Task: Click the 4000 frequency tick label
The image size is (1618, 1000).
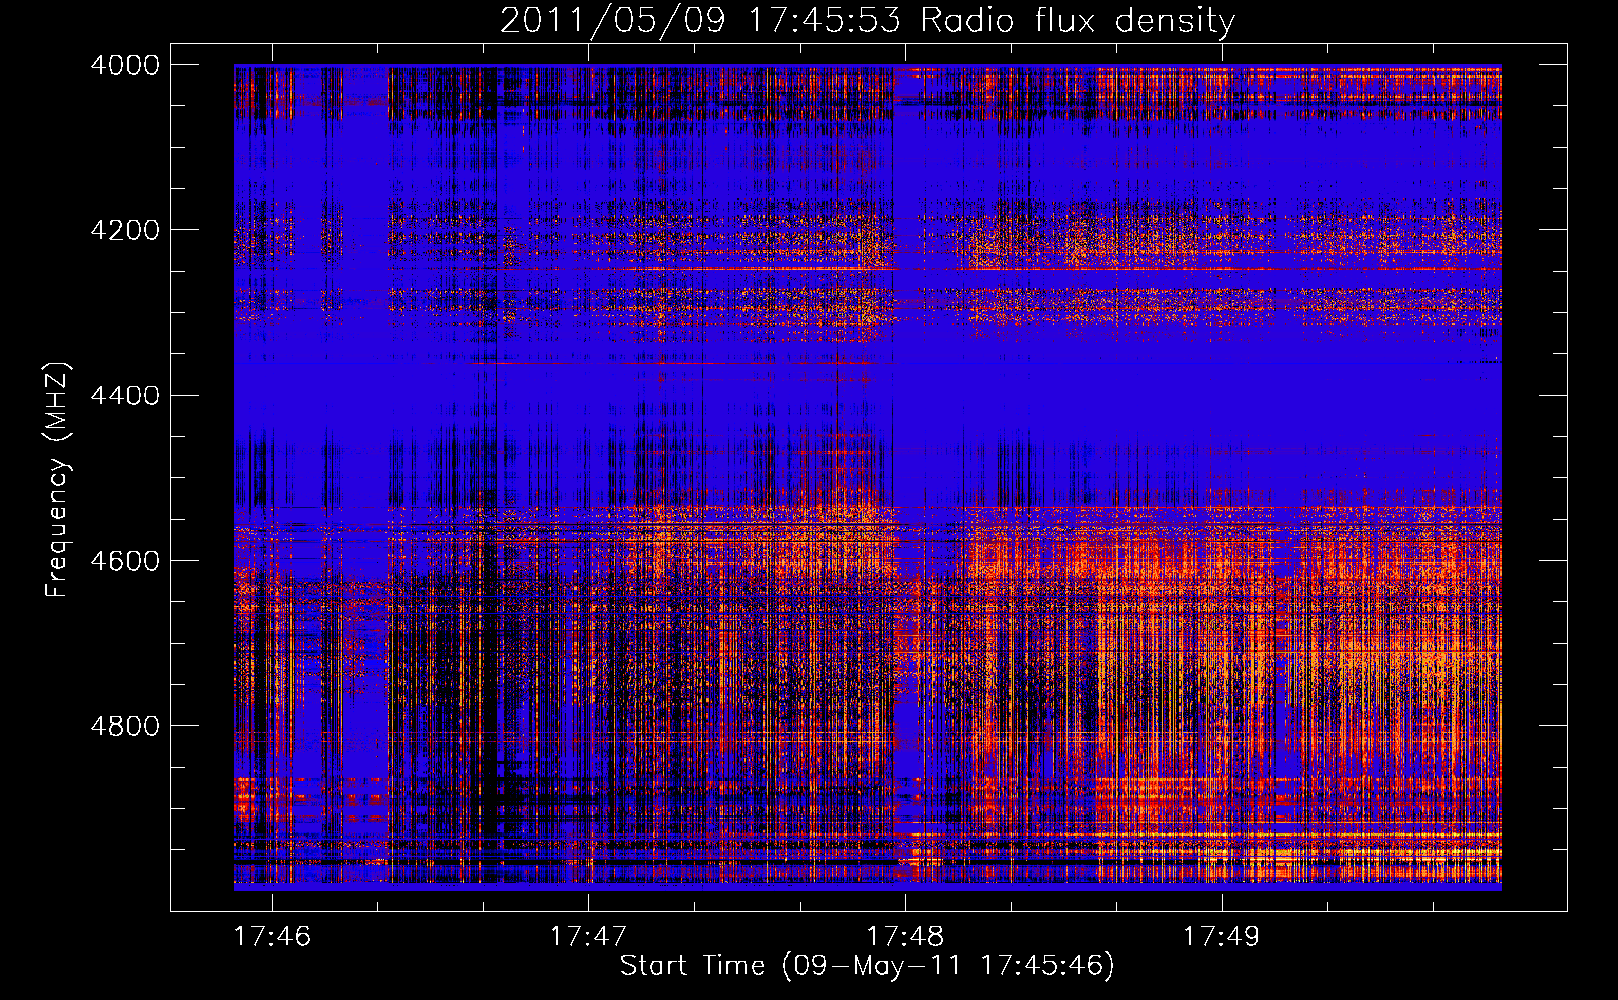Action: click(125, 65)
